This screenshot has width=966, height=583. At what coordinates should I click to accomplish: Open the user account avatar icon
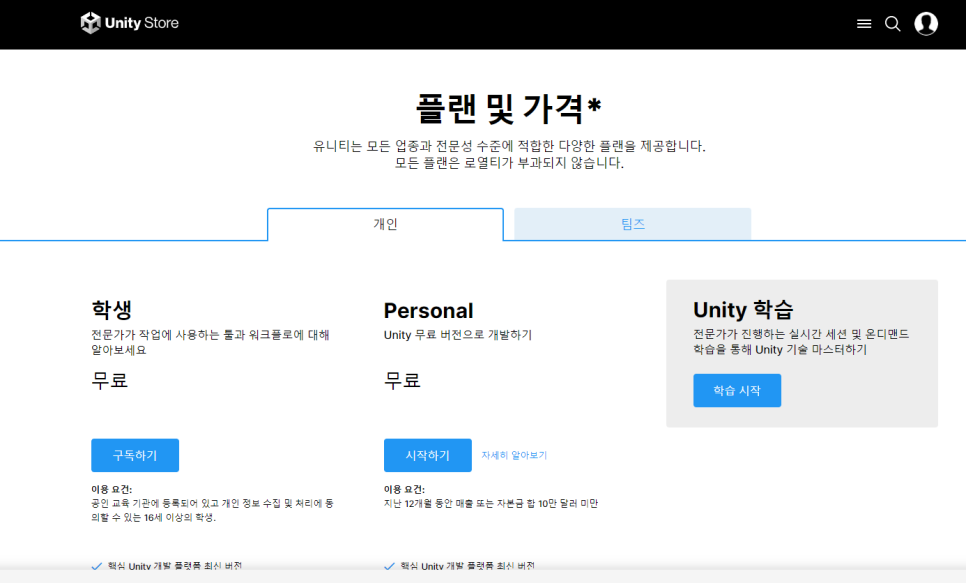926,23
